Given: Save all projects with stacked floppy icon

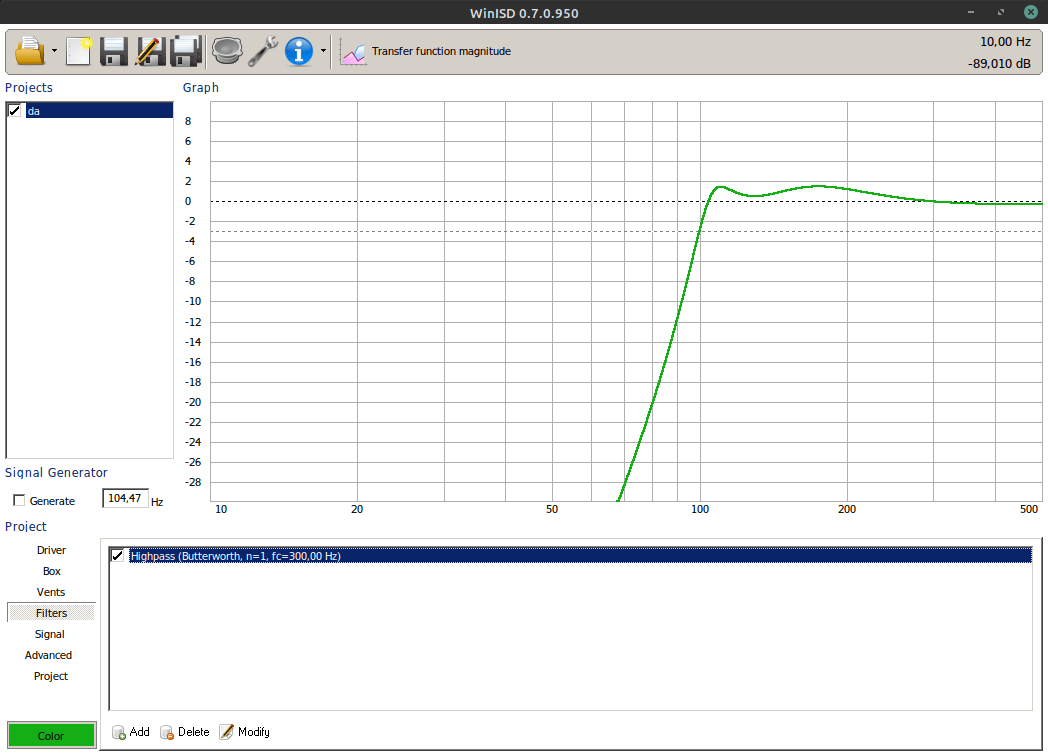Looking at the screenshot, I should [x=186, y=51].
